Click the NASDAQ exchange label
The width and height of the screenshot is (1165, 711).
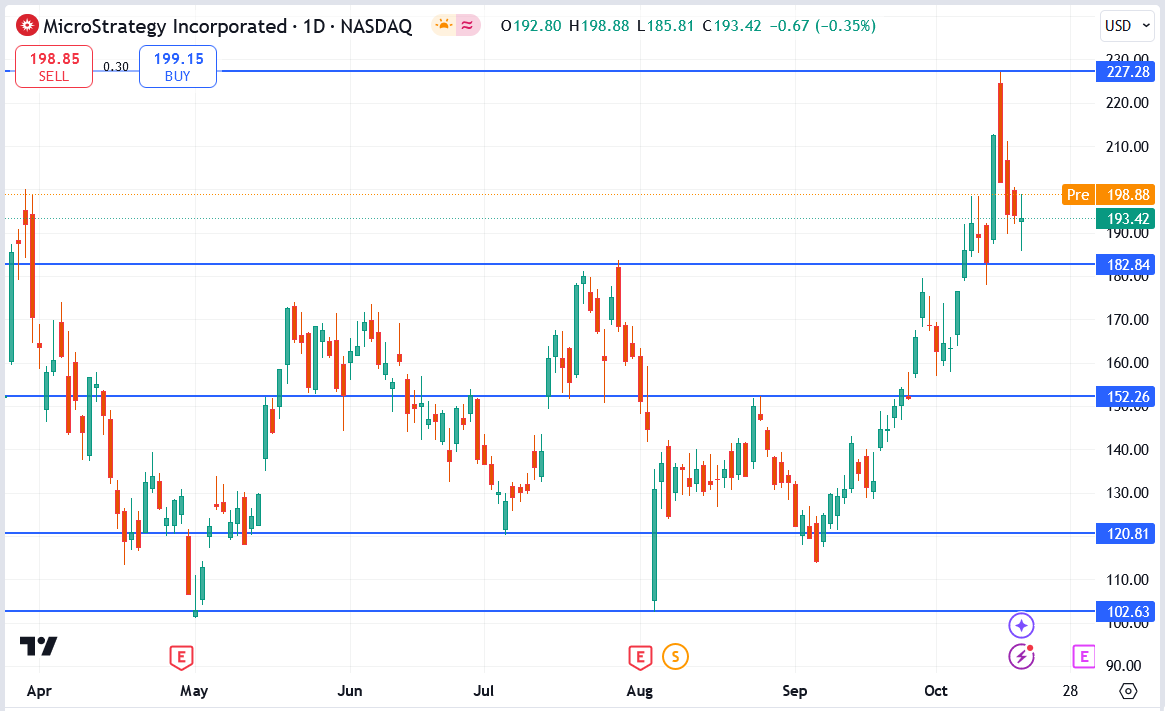coord(378,26)
